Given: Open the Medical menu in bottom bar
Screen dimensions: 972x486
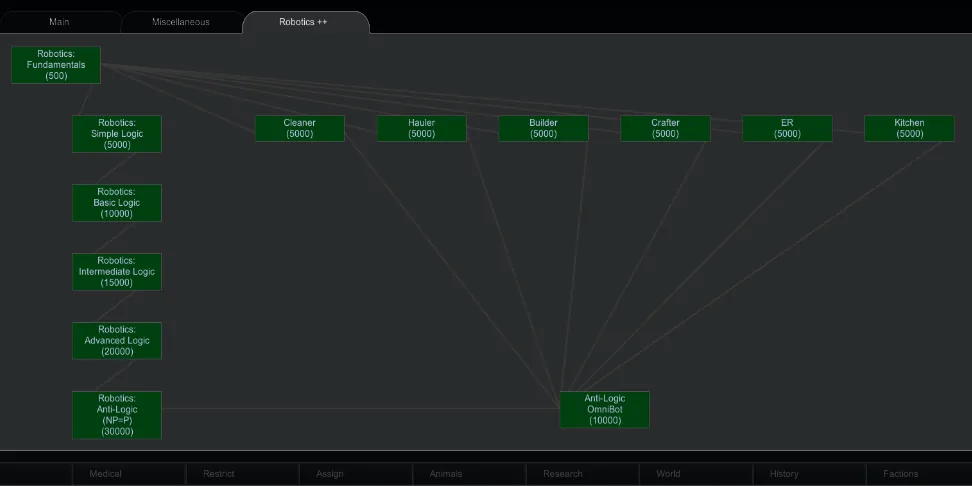Looking at the screenshot, I should point(106,474).
